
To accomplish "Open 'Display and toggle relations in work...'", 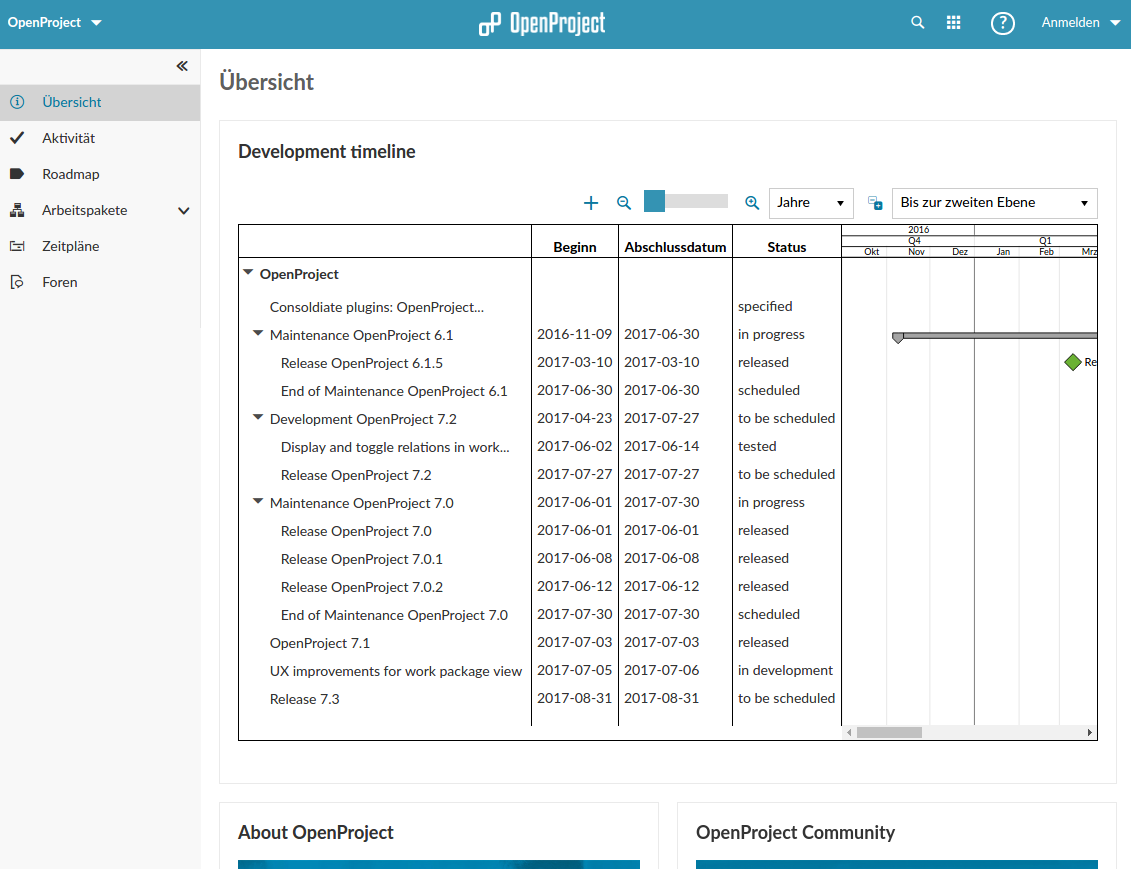I will point(395,447).
